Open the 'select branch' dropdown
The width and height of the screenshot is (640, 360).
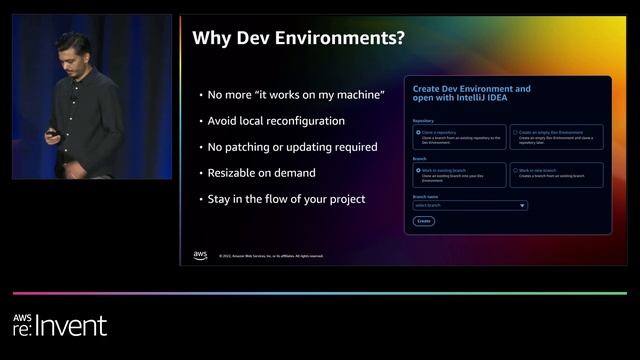coord(470,205)
